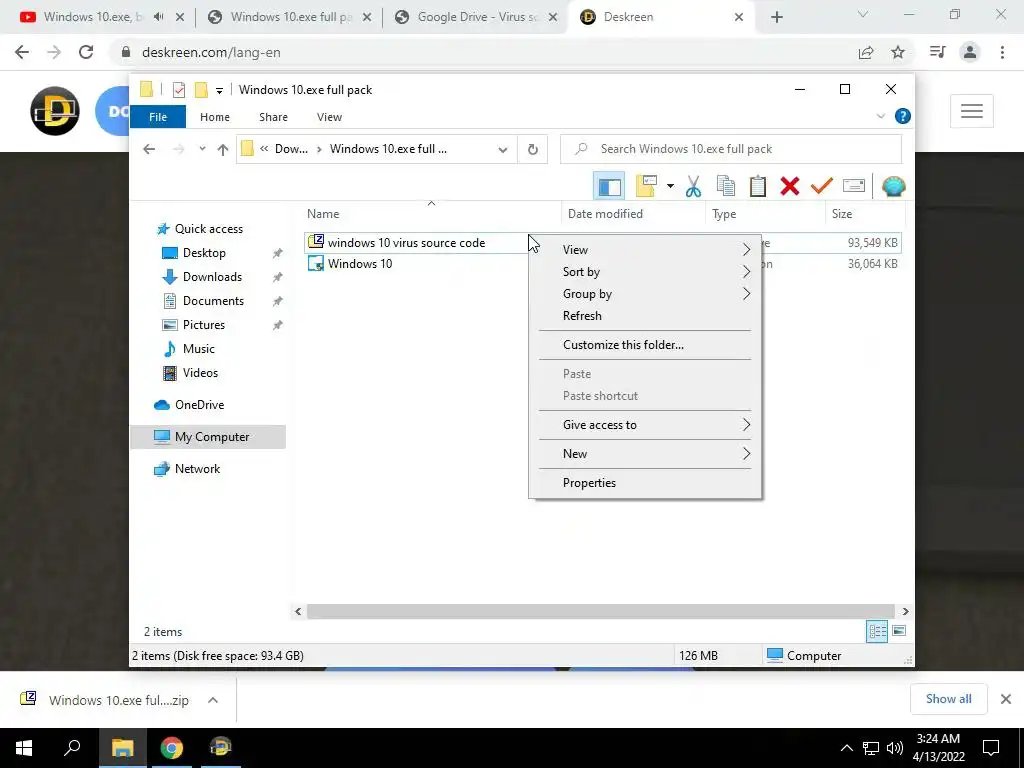Refresh the Explorer address bar
This screenshot has height=768, width=1024.
click(533, 150)
